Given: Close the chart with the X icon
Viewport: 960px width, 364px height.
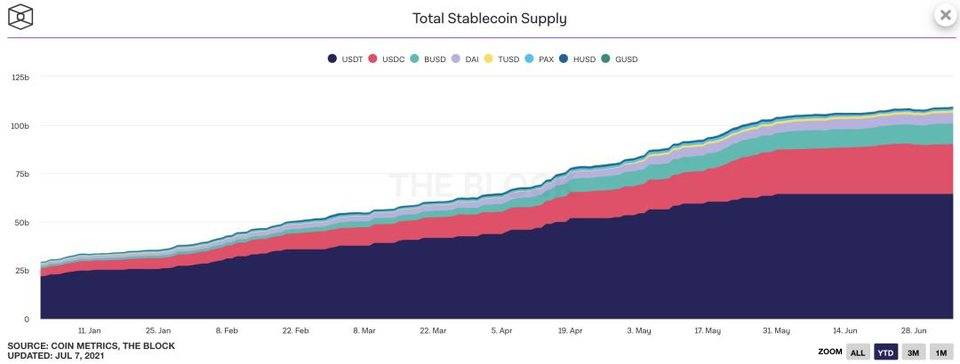Looking at the screenshot, I should click(x=945, y=16).
